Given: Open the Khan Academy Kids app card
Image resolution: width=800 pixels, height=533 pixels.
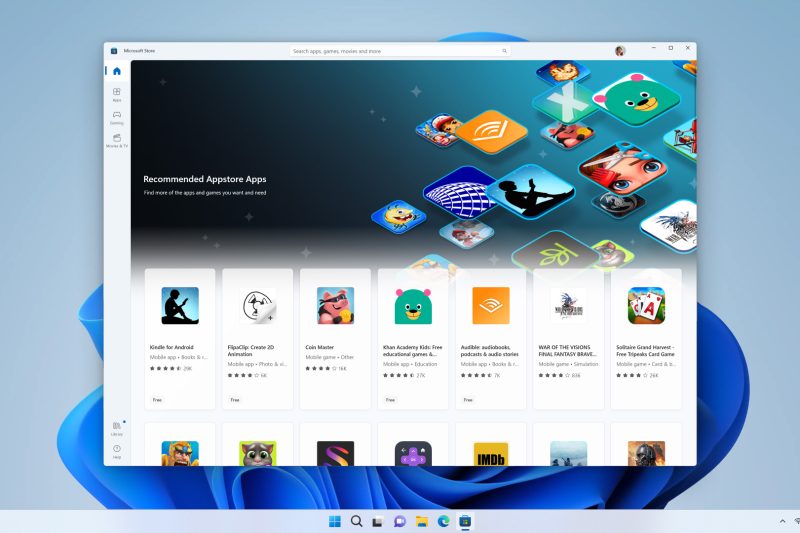Looking at the screenshot, I should coord(413,339).
